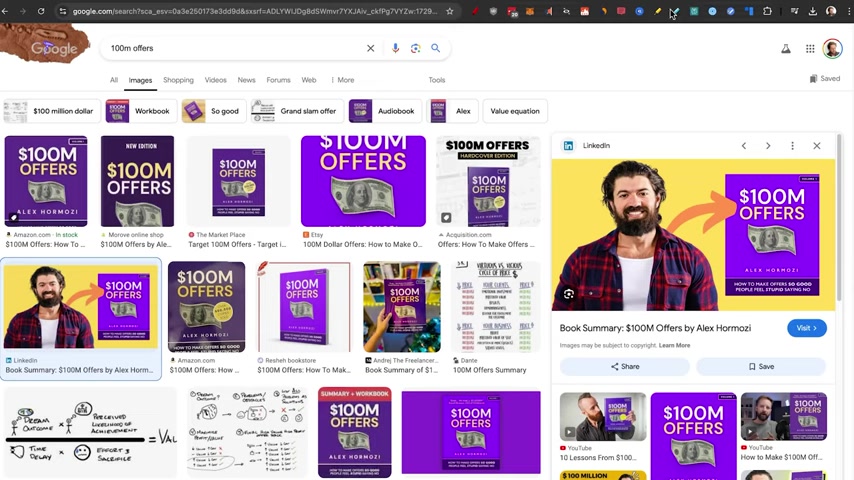The width and height of the screenshot is (854, 480).
Task: Click the Lens icon on the preview image
Action: [x=569, y=294]
